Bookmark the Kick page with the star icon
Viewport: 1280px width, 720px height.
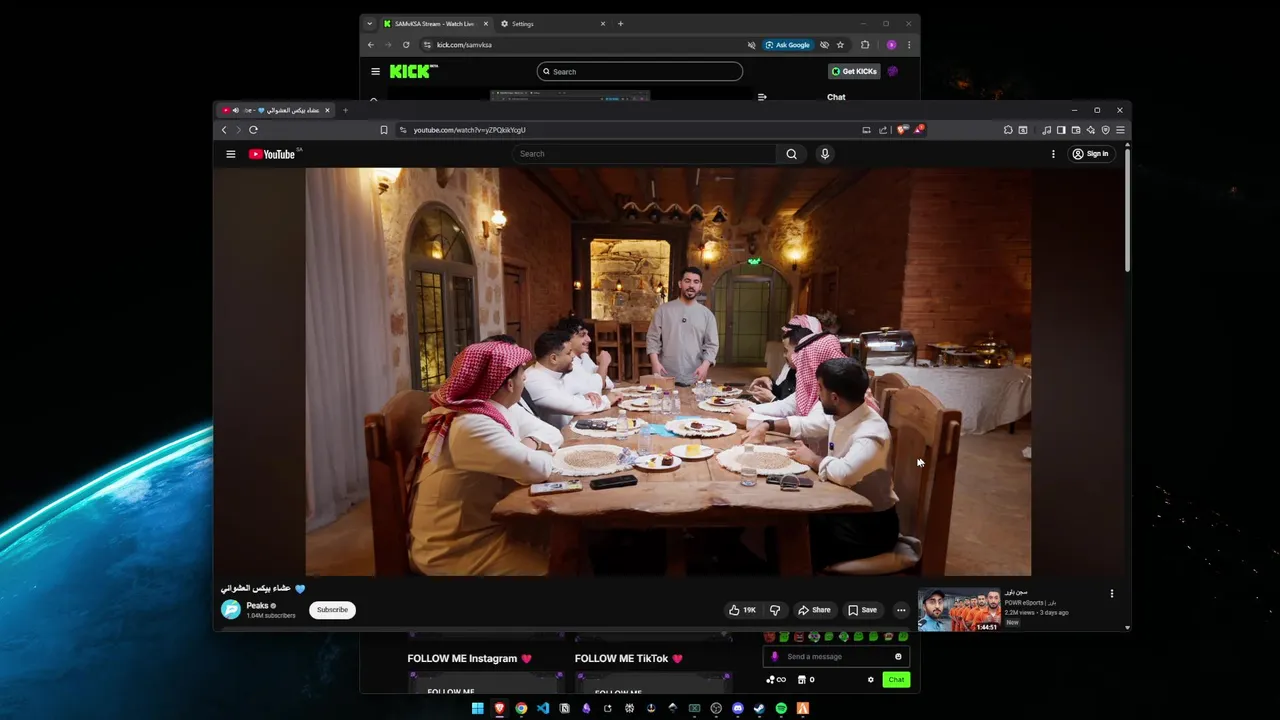[840, 45]
